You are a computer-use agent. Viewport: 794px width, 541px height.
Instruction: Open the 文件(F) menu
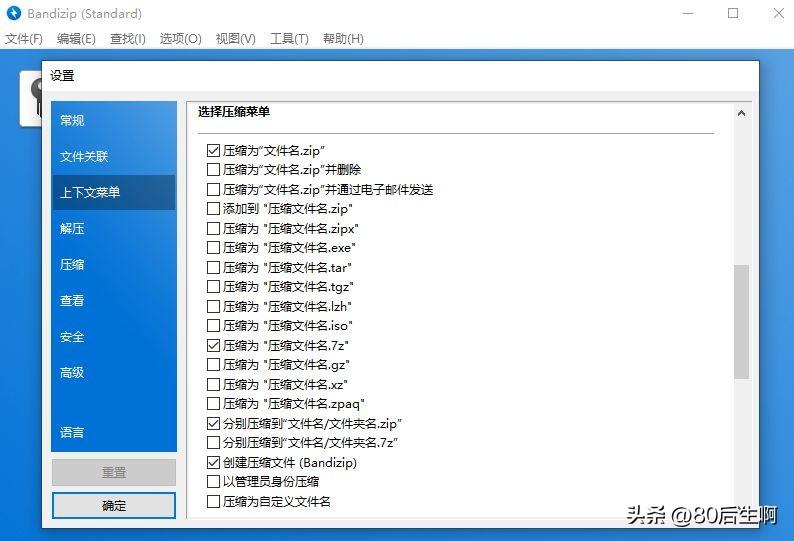(24, 38)
